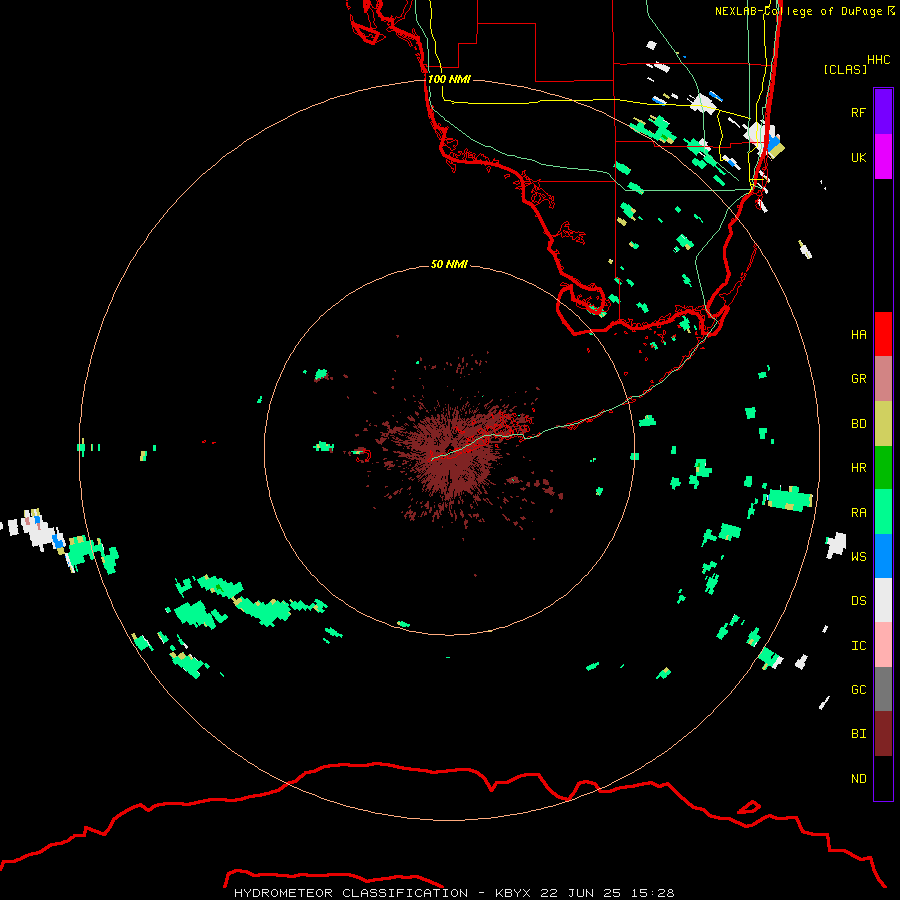Click the UK magenta legend swatch
Screen dimensions: 900x900
pos(883,157)
